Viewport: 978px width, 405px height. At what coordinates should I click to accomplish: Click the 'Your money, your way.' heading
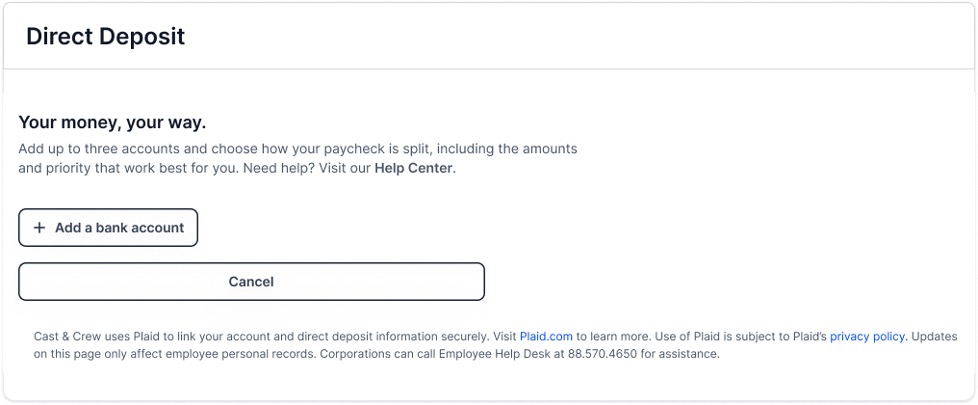click(112, 123)
